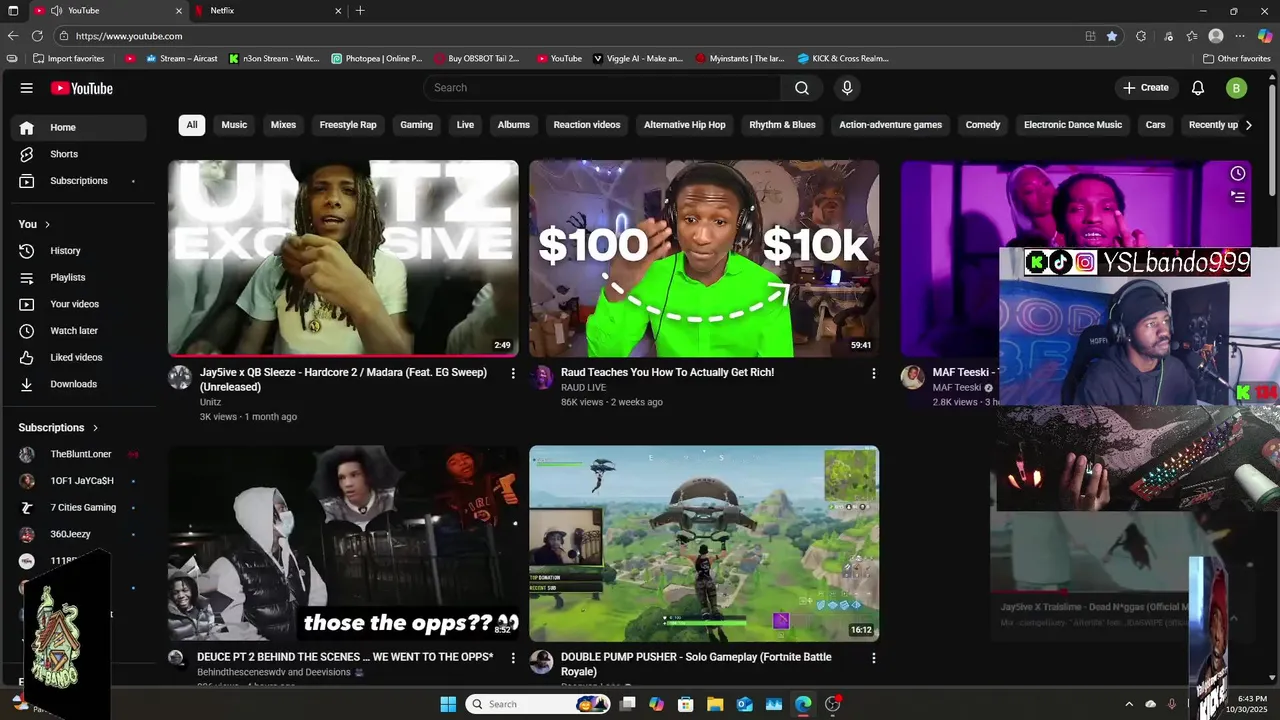Screen dimensions: 1280x720
Task: Click Unitz channel avatar
Action: [x=180, y=377]
